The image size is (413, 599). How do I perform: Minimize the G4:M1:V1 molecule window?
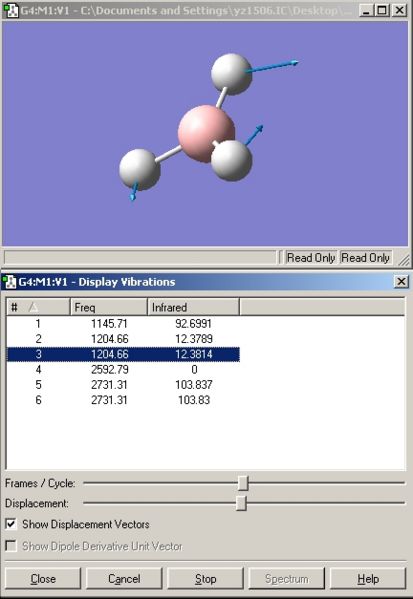coord(366,10)
